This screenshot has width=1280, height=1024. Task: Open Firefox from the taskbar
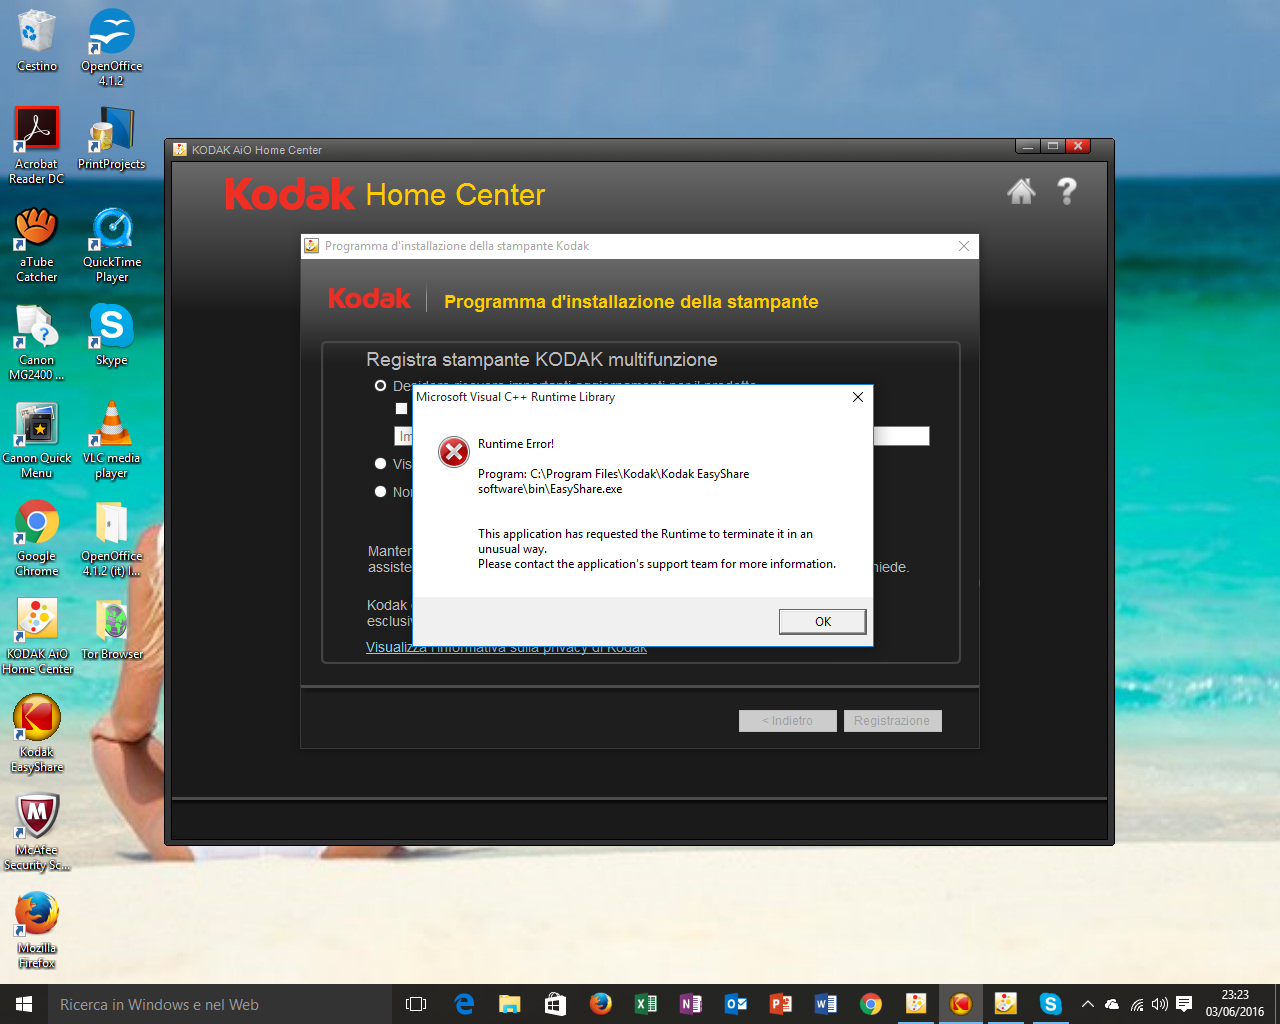click(x=600, y=1004)
